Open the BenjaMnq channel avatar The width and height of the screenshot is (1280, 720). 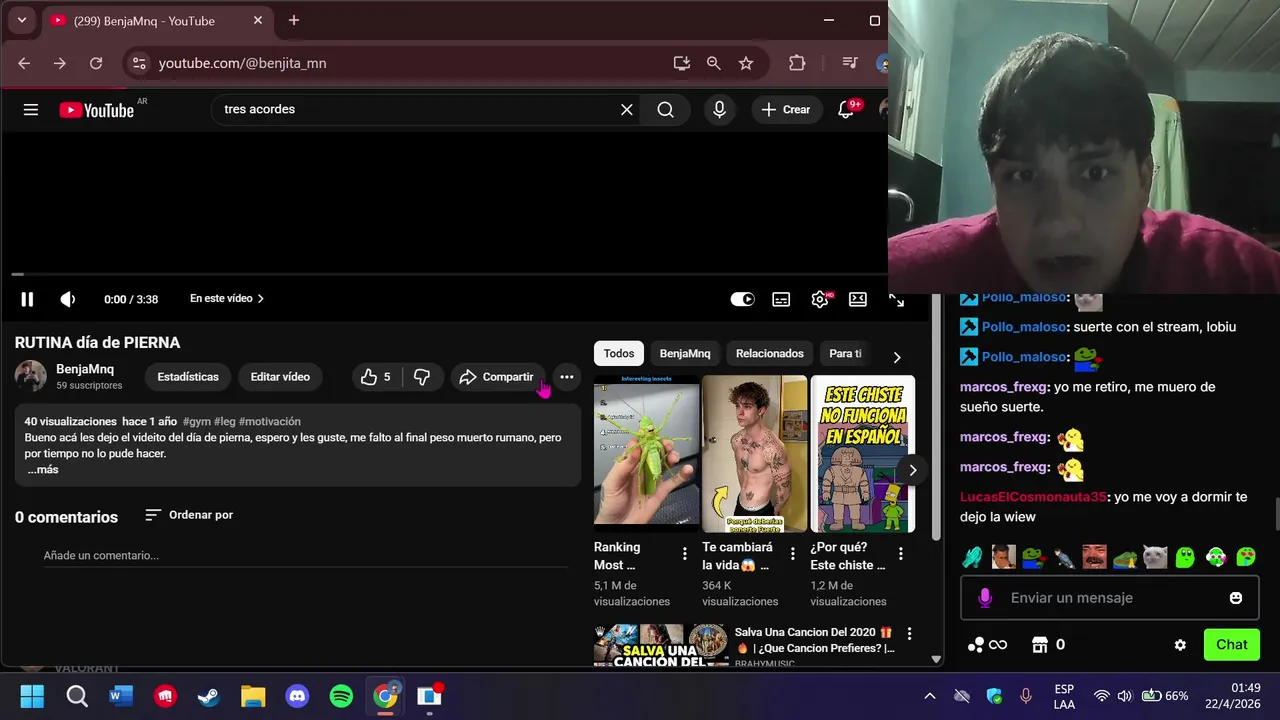(30, 377)
